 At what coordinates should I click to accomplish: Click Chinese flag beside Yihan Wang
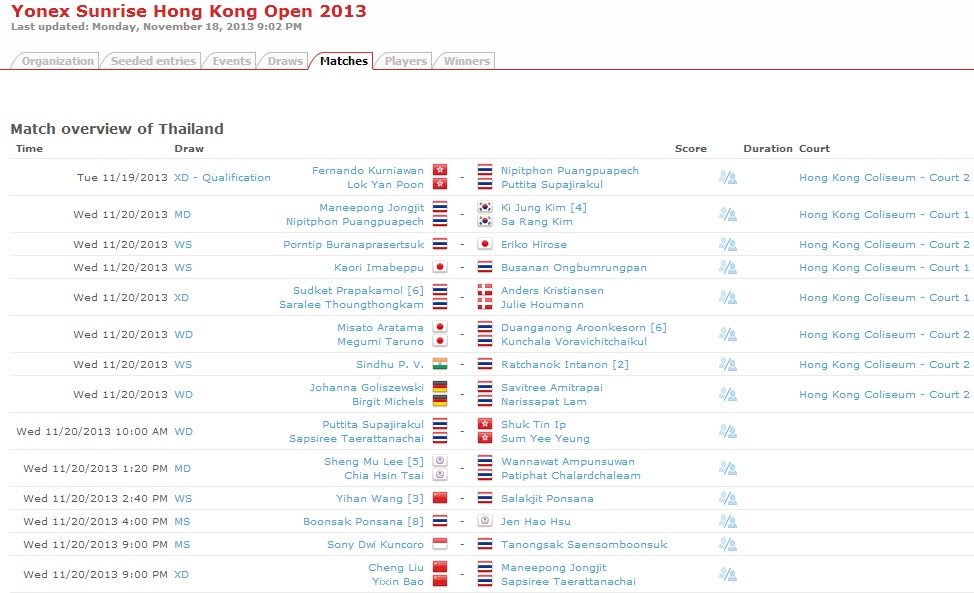click(x=440, y=498)
